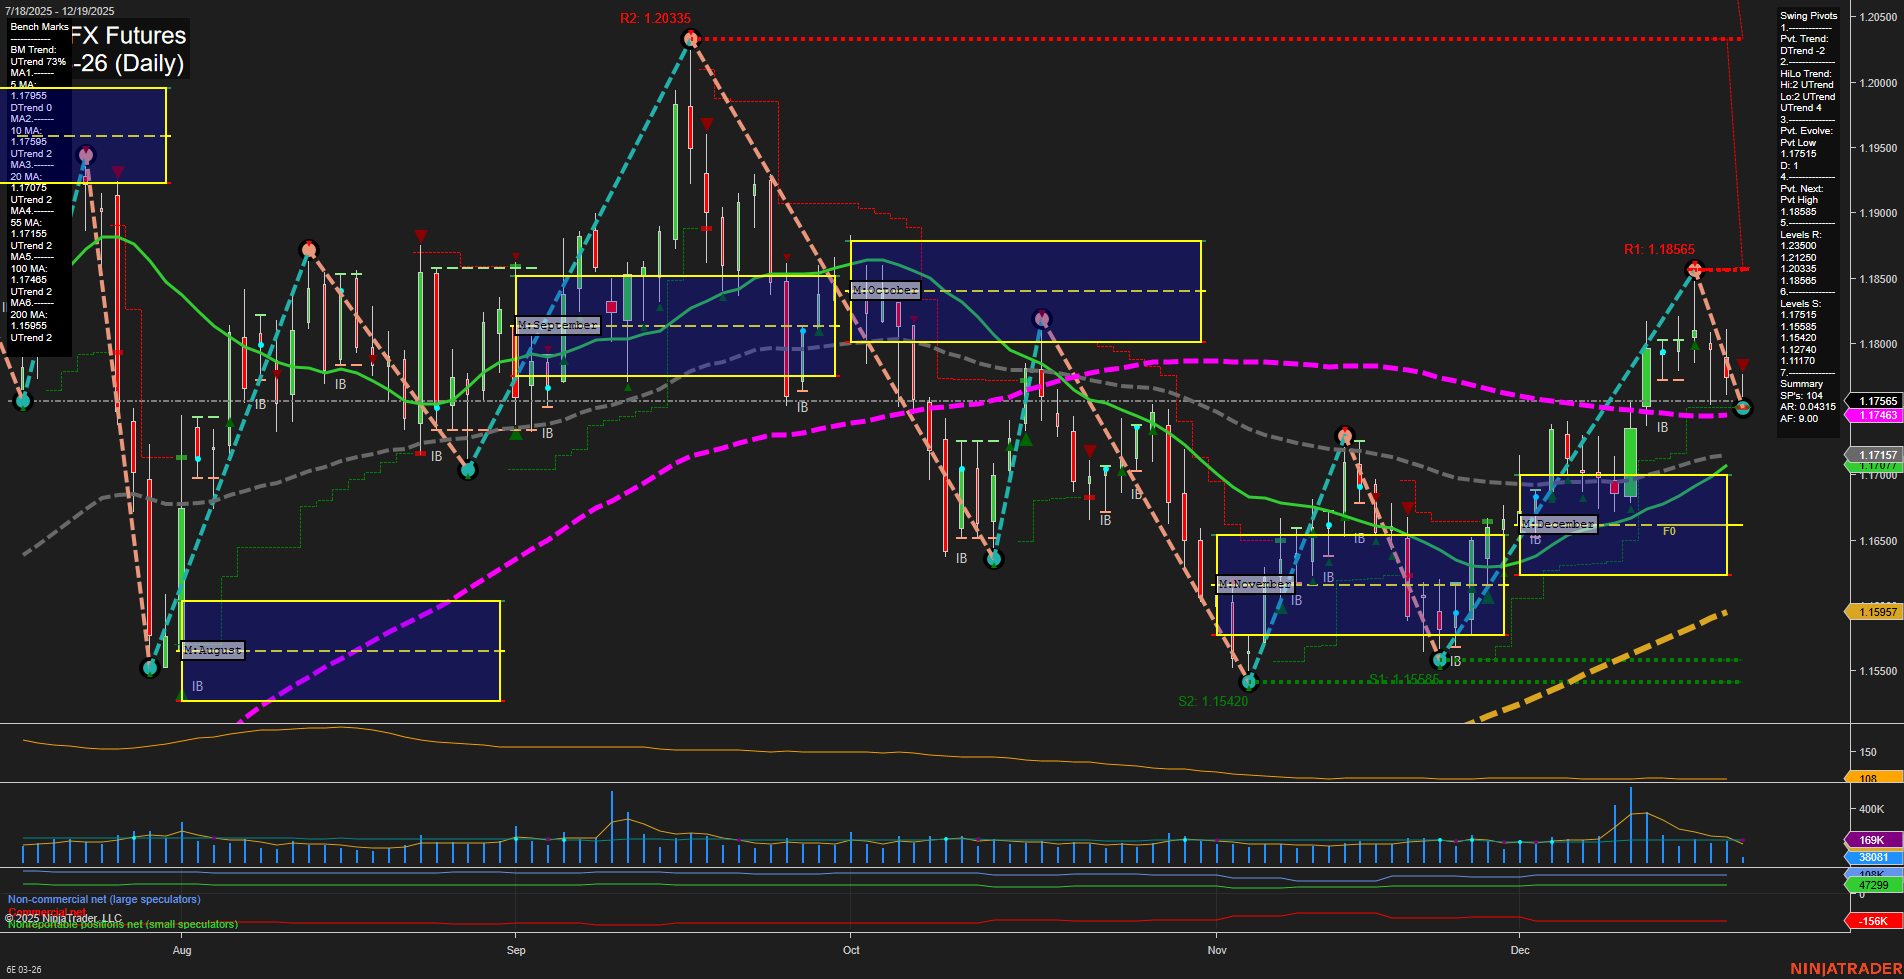Click the red down-triangle near the R1 December peak

click(x=1743, y=365)
